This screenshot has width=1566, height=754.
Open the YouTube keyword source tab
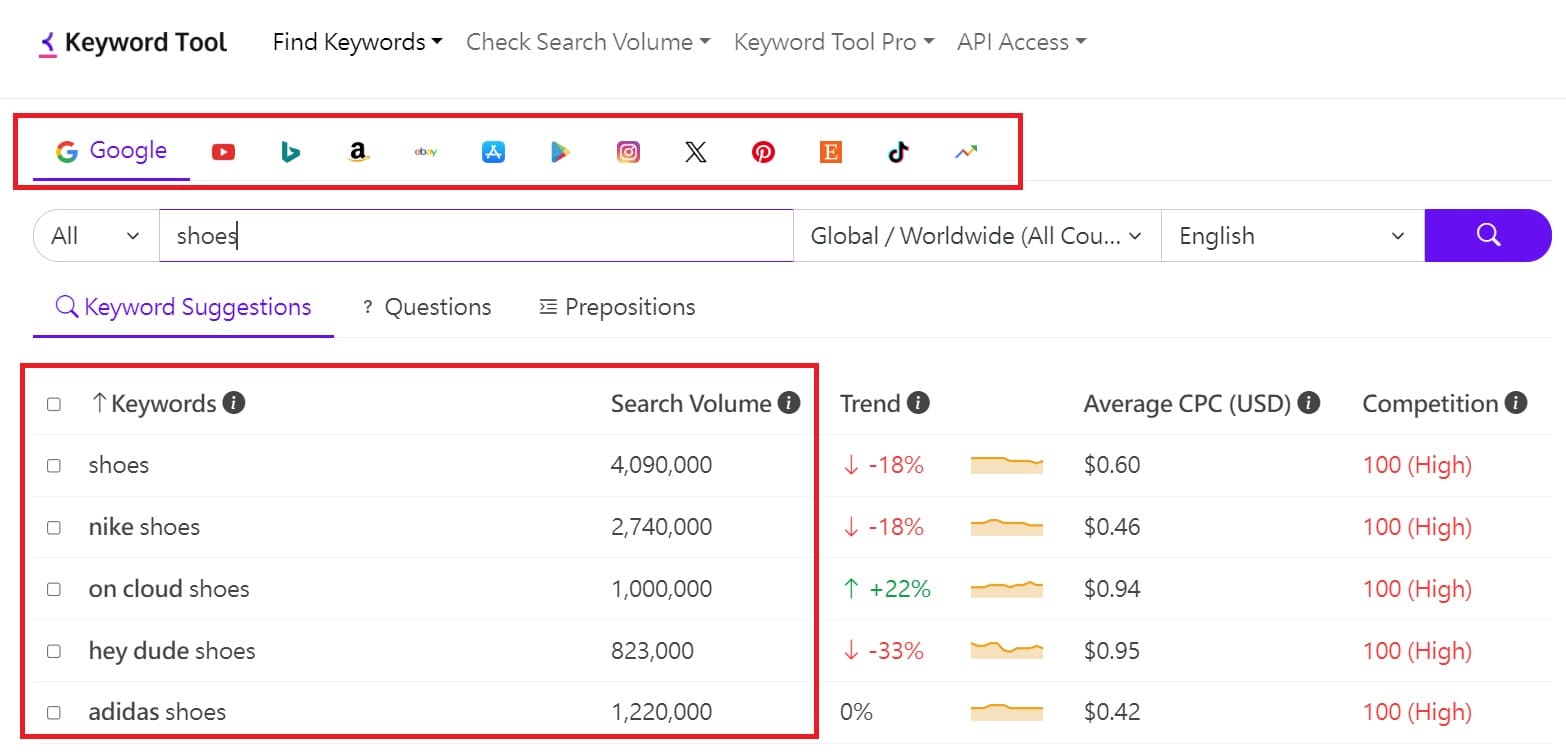(223, 152)
